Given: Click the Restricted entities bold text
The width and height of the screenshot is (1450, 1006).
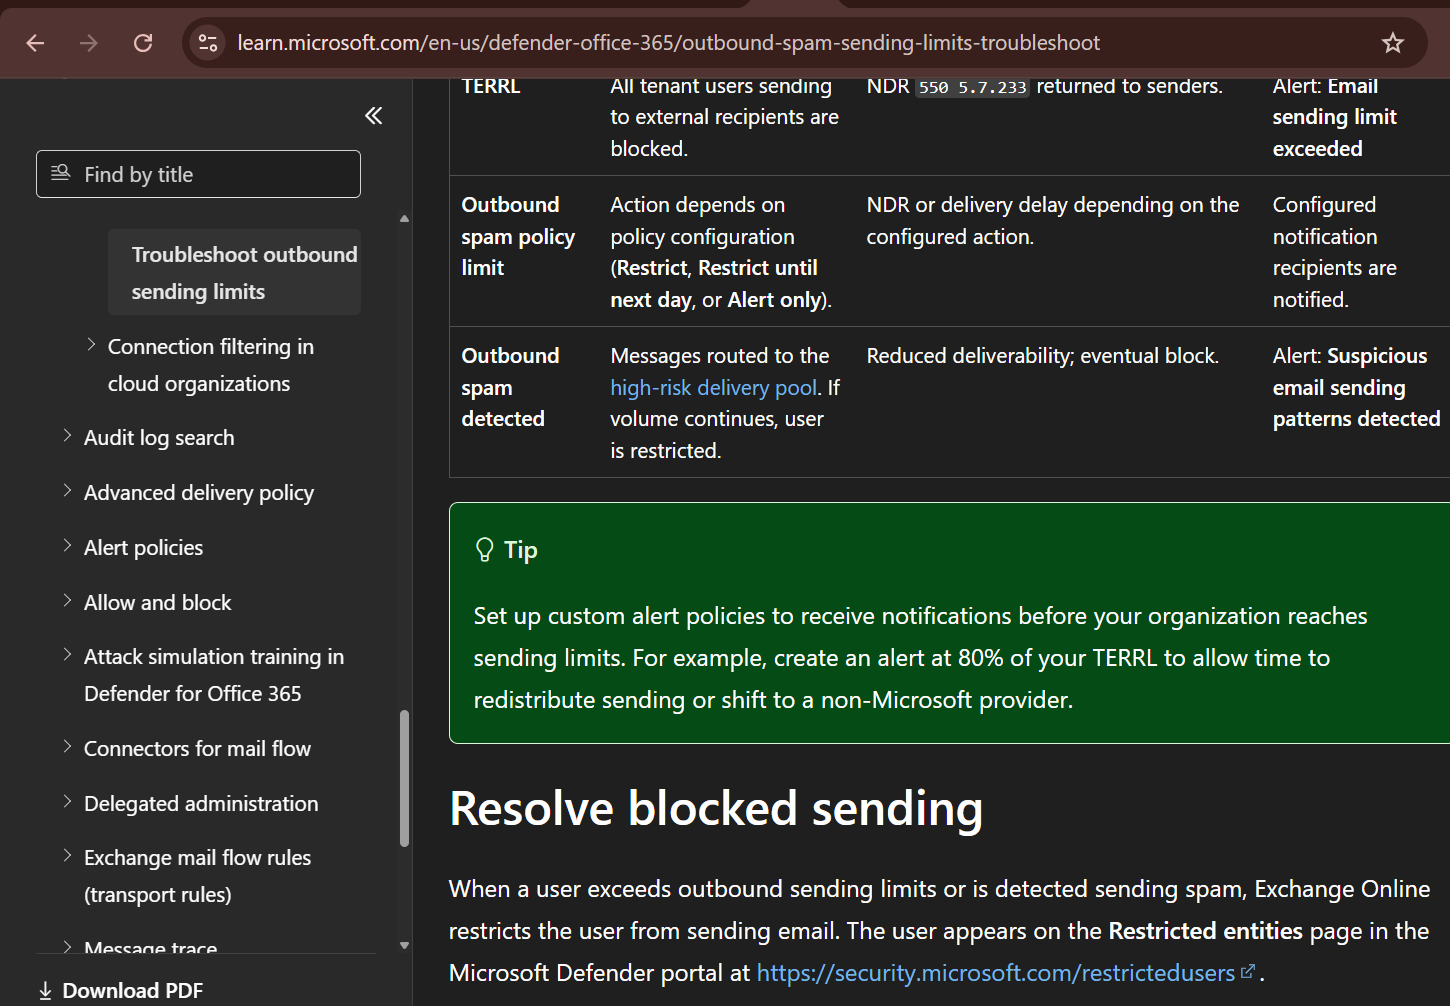Looking at the screenshot, I should [x=1206, y=931].
